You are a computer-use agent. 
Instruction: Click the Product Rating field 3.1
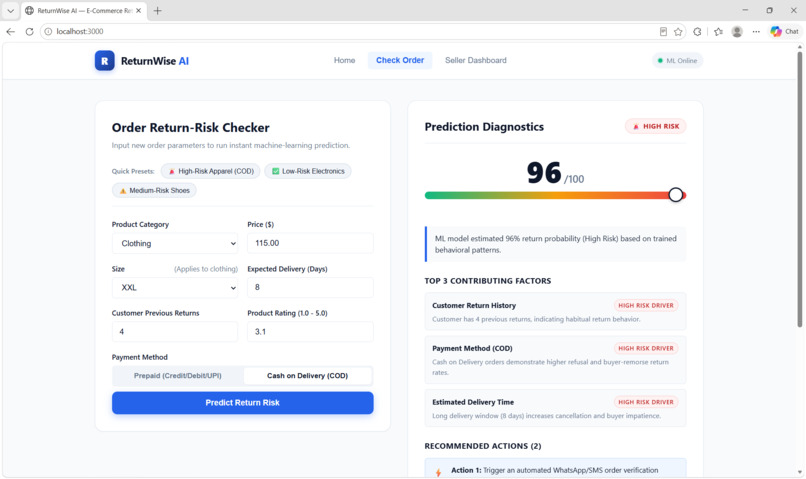point(310,331)
